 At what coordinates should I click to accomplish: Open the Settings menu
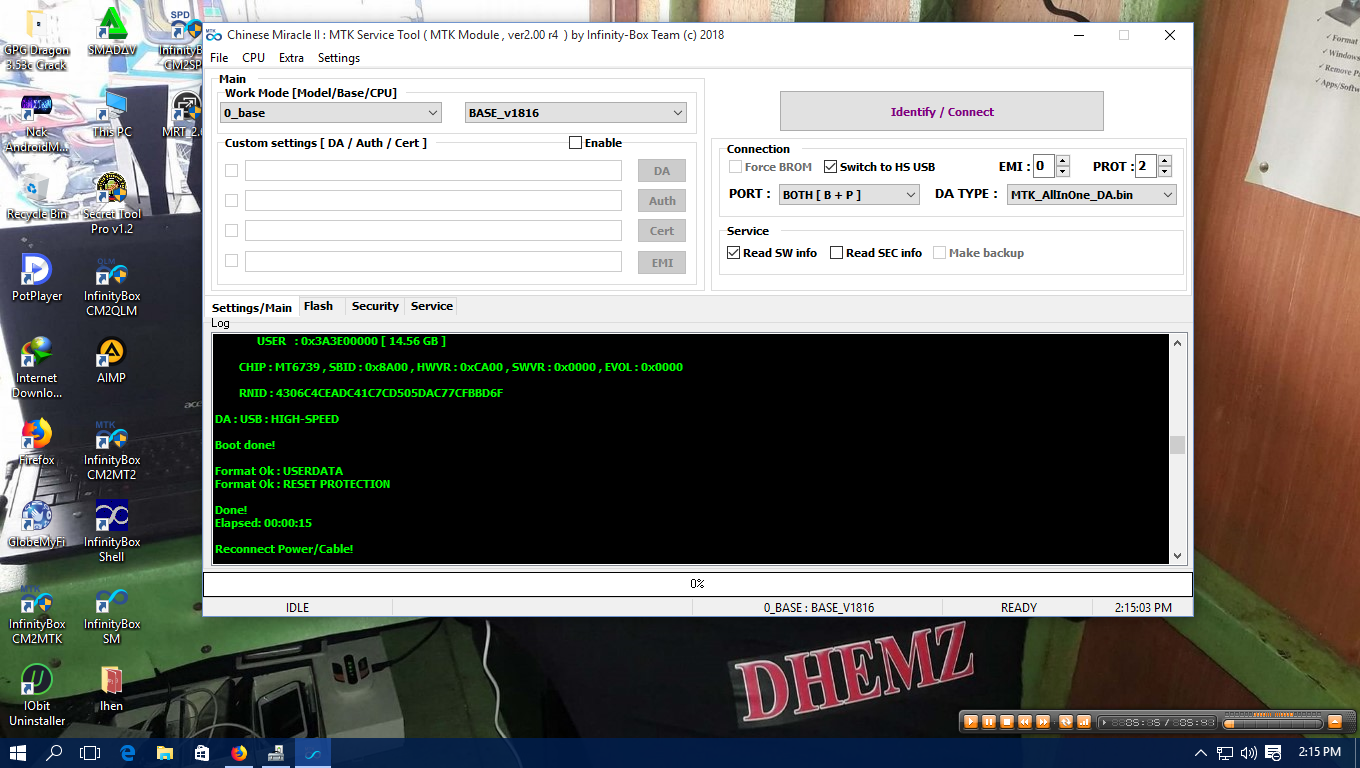(339, 58)
